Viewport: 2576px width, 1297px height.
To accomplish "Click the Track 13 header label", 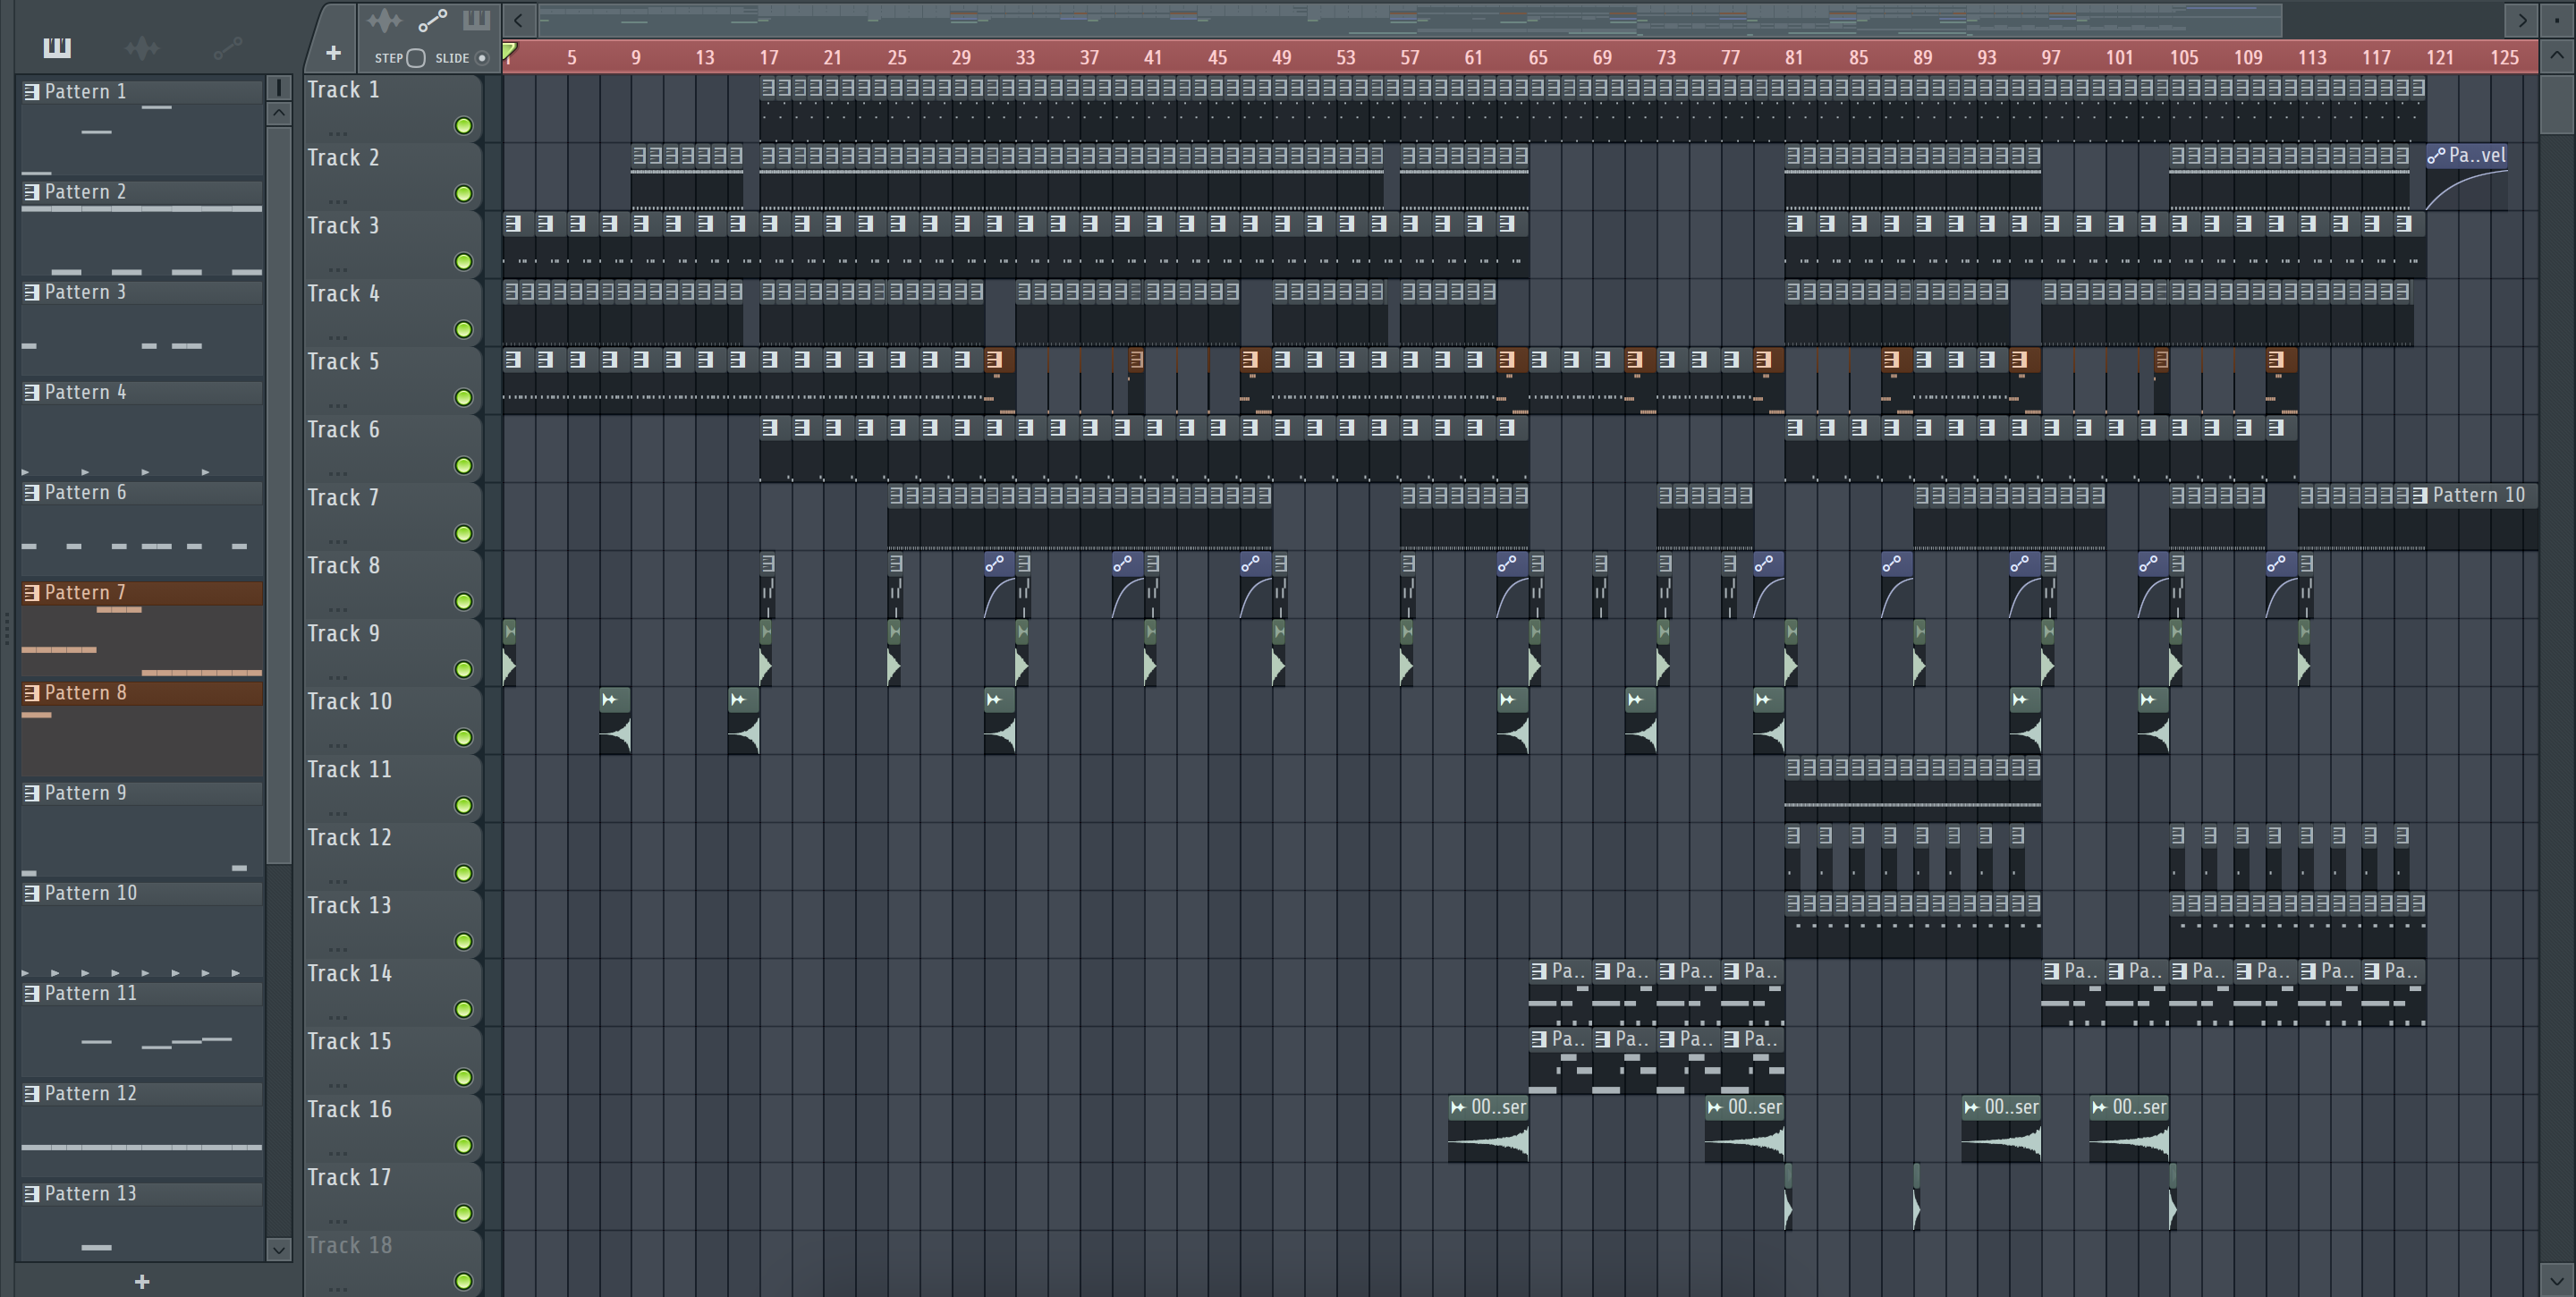I will [349, 906].
